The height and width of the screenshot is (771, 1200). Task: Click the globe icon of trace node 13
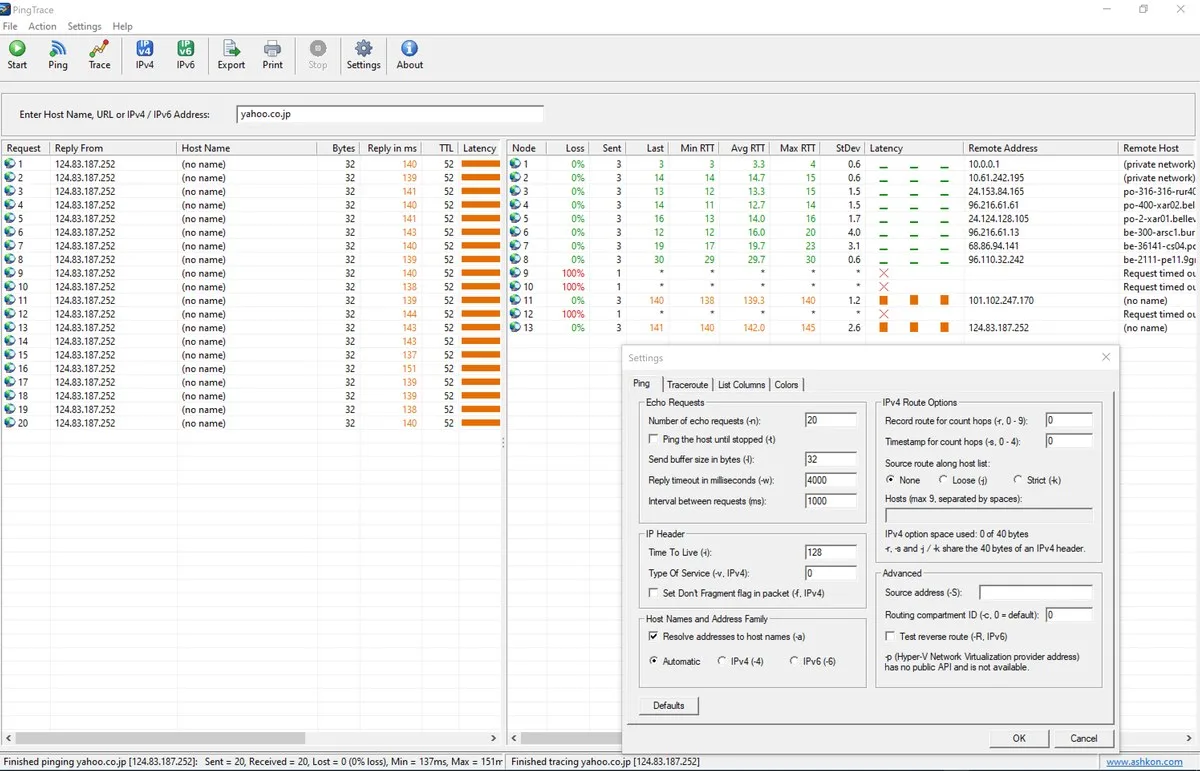(516, 328)
